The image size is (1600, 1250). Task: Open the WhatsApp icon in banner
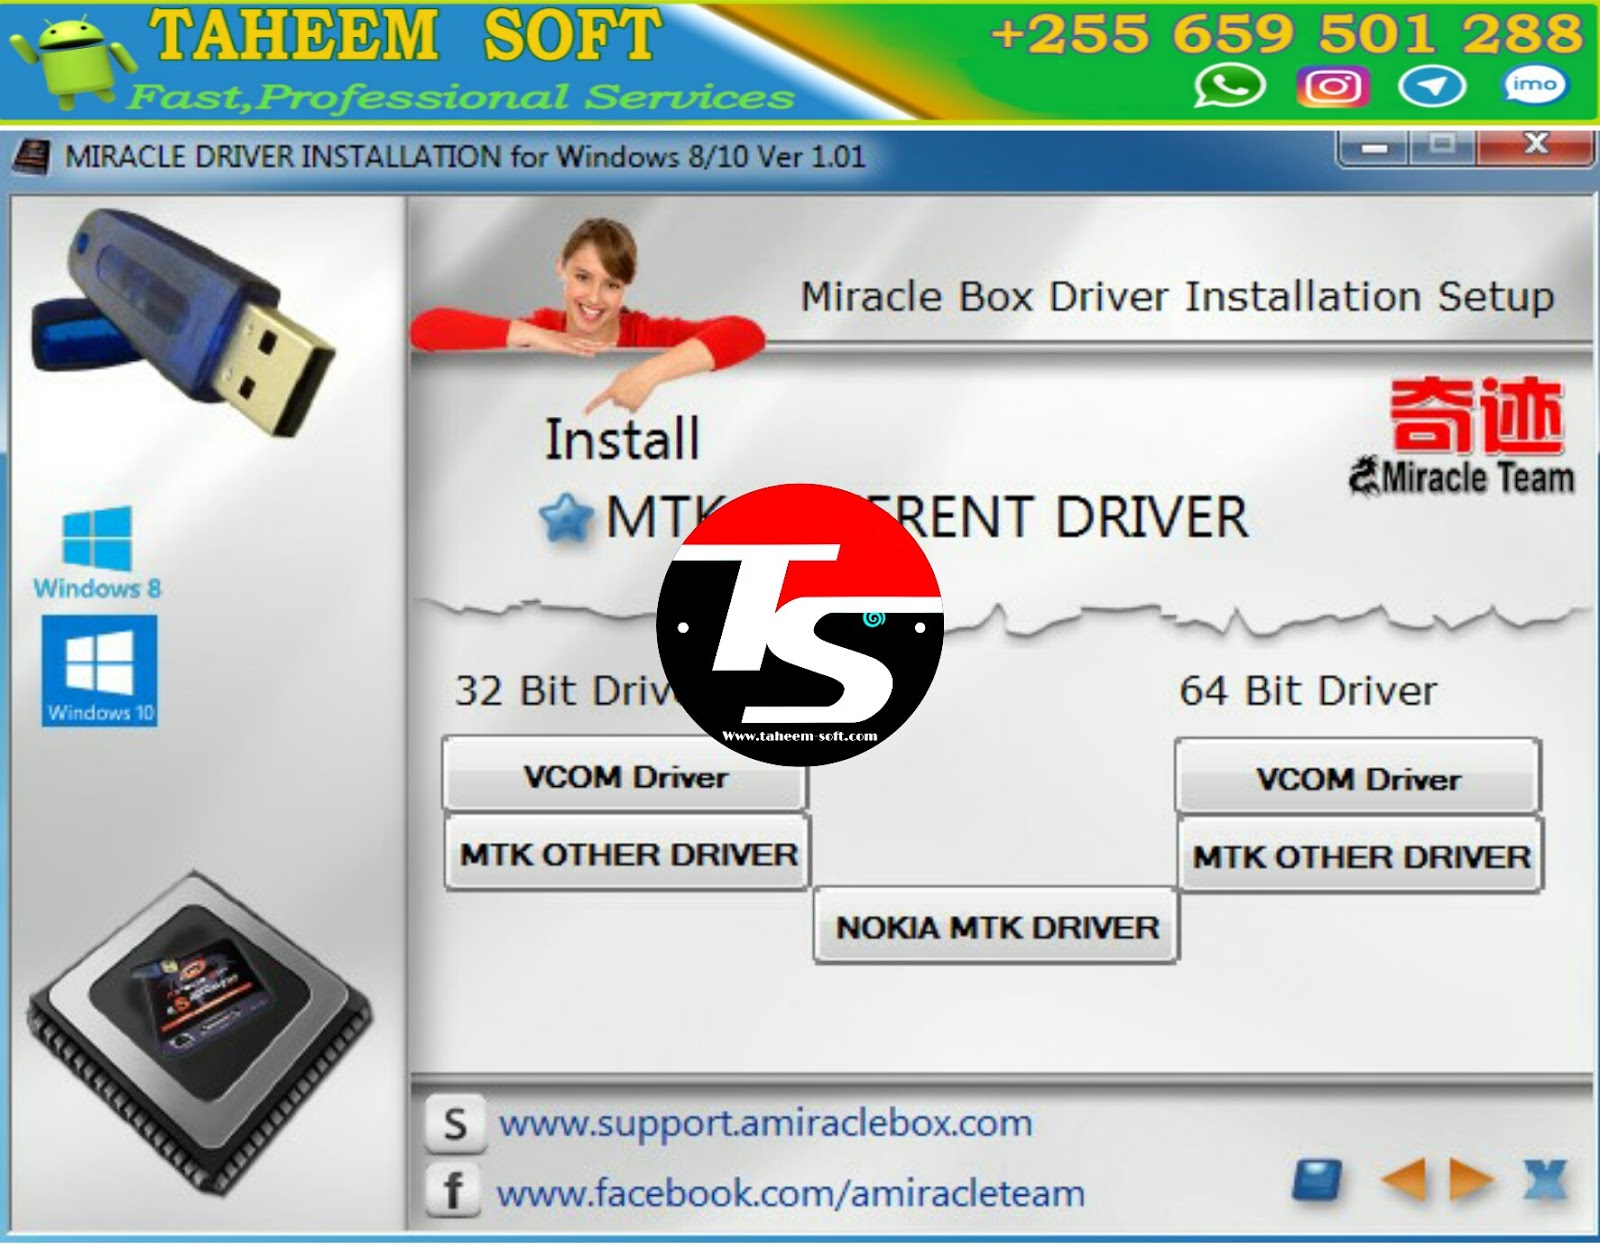click(x=1229, y=86)
